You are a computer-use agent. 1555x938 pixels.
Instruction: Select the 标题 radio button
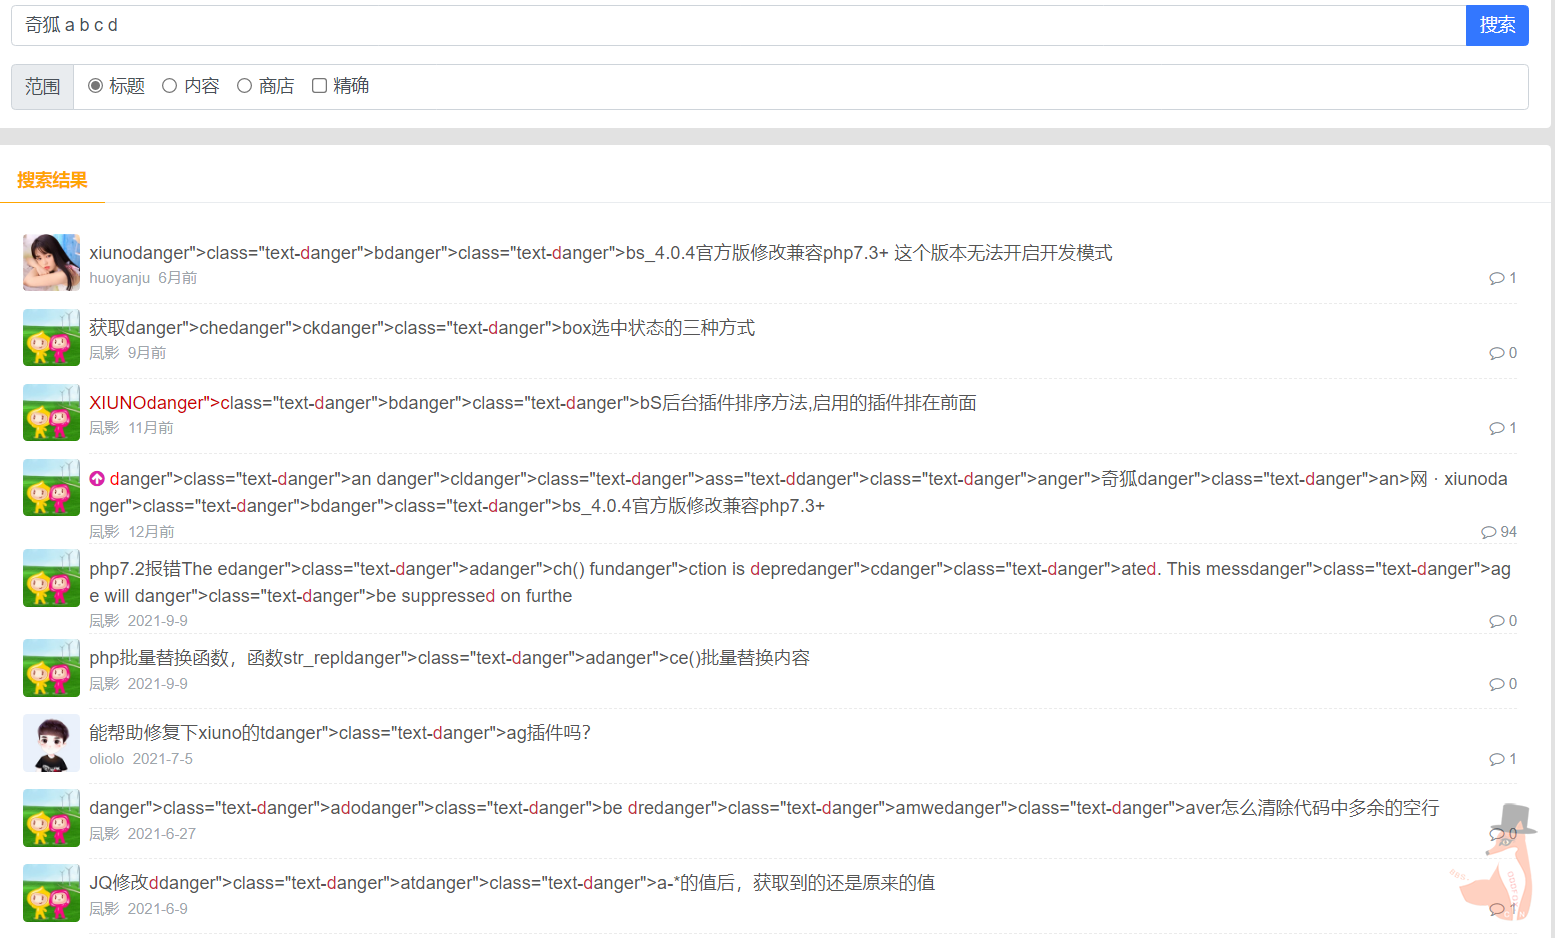[x=96, y=86]
